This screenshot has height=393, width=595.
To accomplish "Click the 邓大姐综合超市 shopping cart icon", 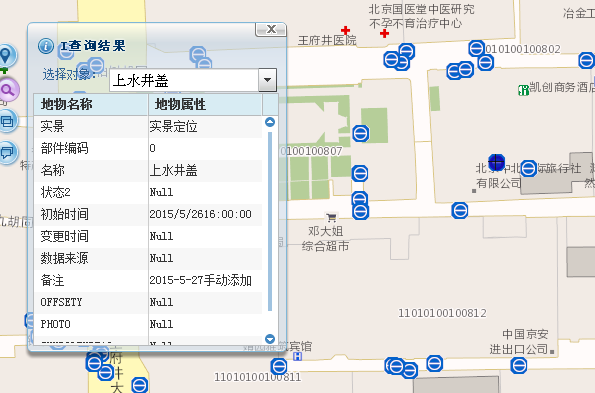I will point(331,217).
